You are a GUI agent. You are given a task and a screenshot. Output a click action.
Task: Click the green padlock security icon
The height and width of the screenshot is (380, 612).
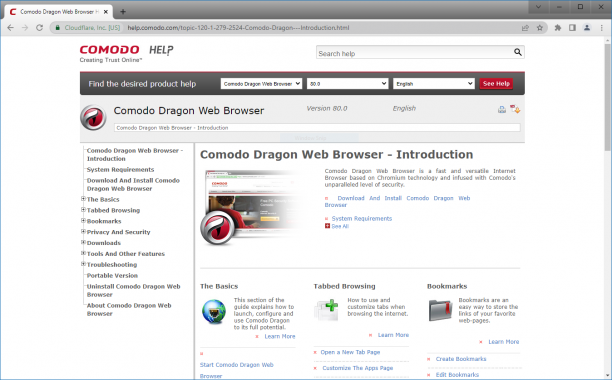pyautogui.click(x=58, y=28)
